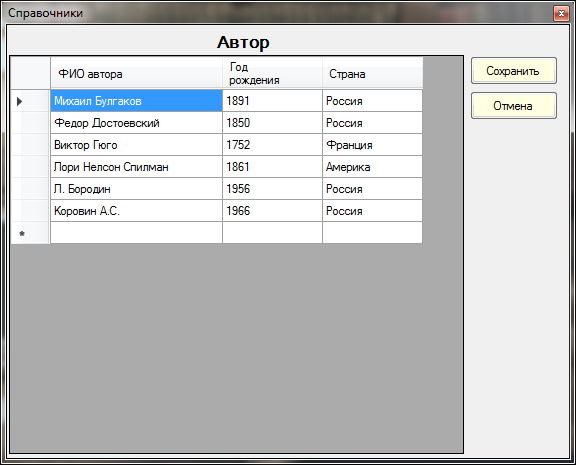Select the Коровин А.С. name cell
The width and height of the screenshot is (576, 465).
coord(136,211)
